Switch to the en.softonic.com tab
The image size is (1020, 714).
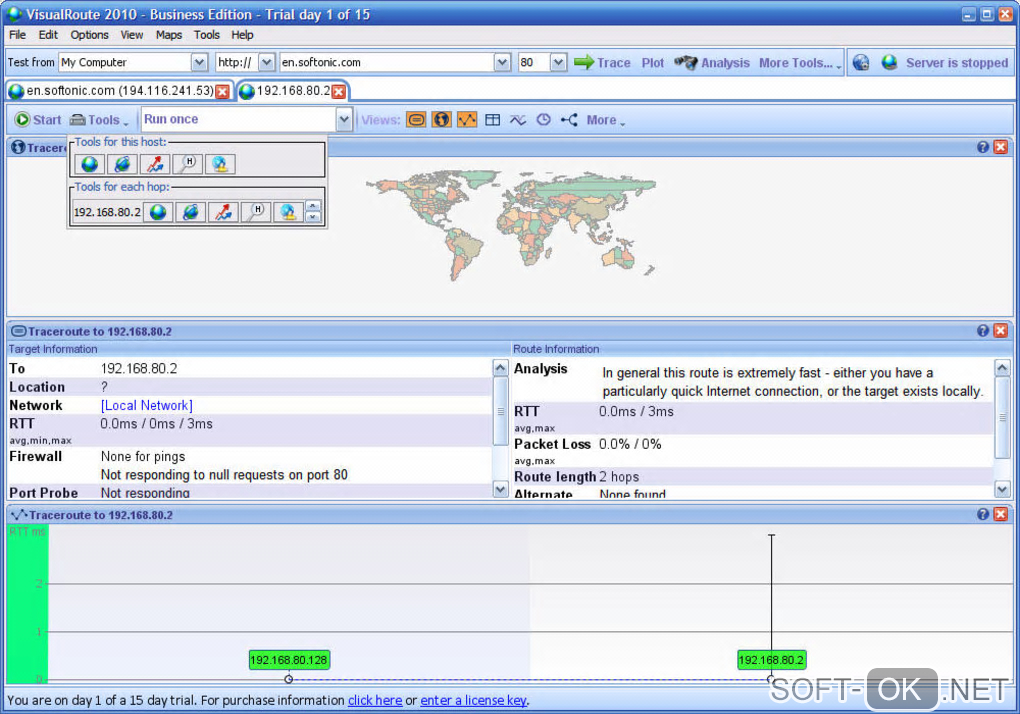(118, 91)
